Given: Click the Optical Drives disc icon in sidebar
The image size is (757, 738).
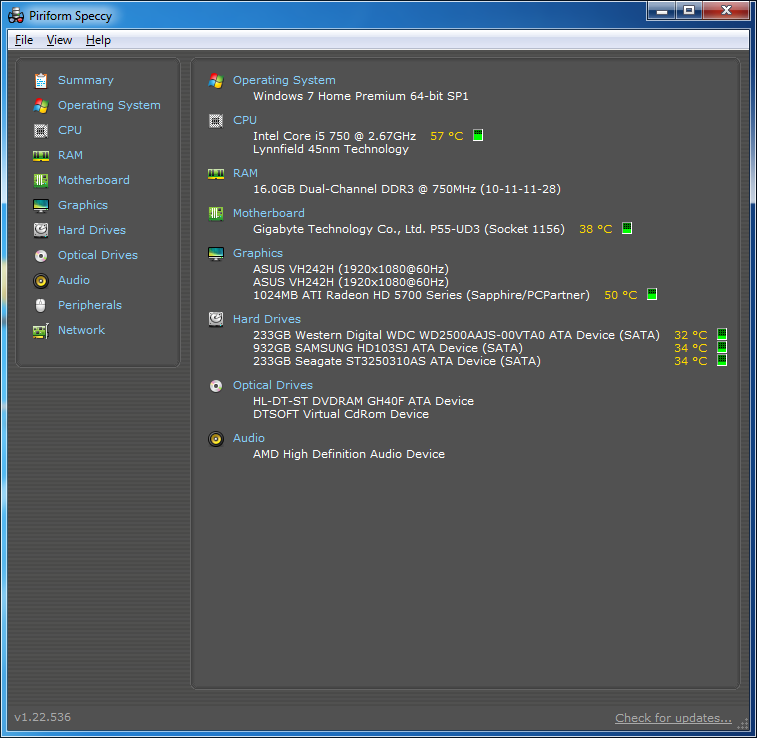Looking at the screenshot, I should (x=41, y=255).
